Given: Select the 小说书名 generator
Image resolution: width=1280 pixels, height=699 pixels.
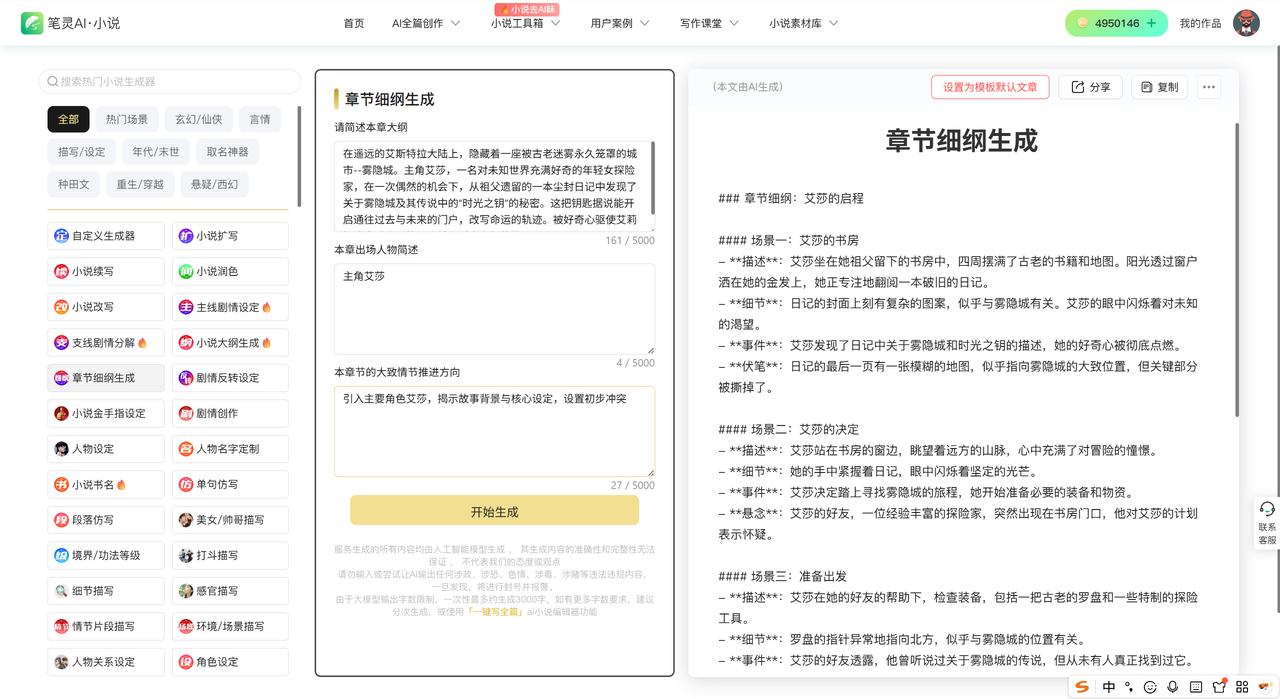Looking at the screenshot, I should pyautogui.click(x=106, y=485).
